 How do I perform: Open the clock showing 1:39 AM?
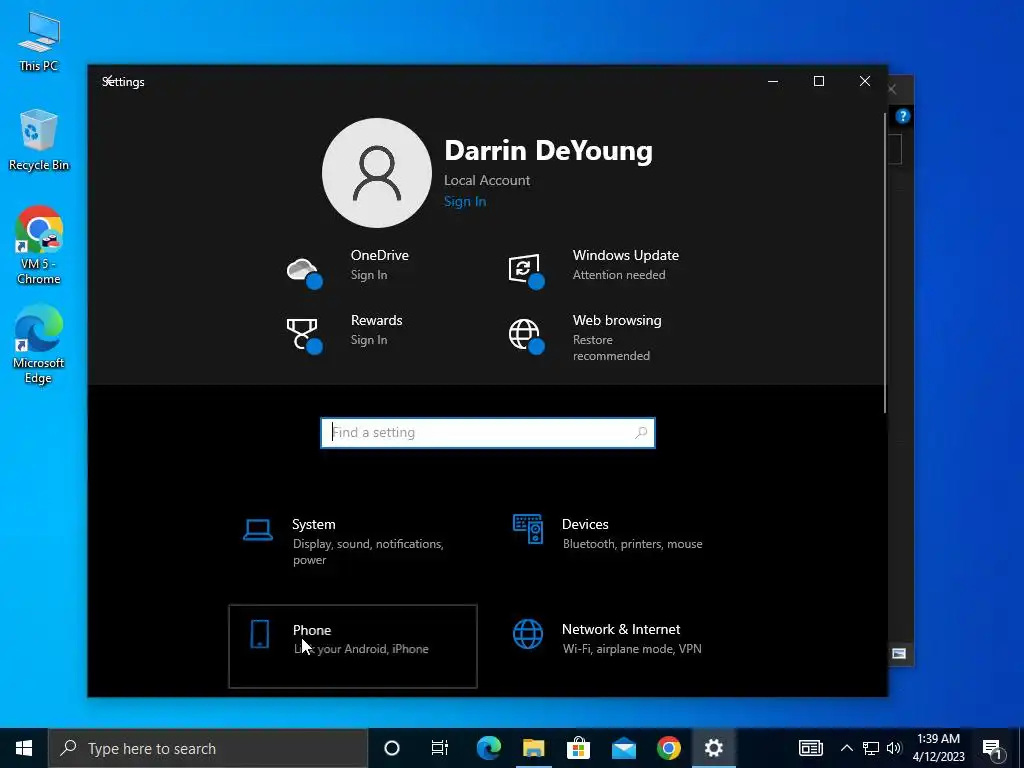click(938, 739)
